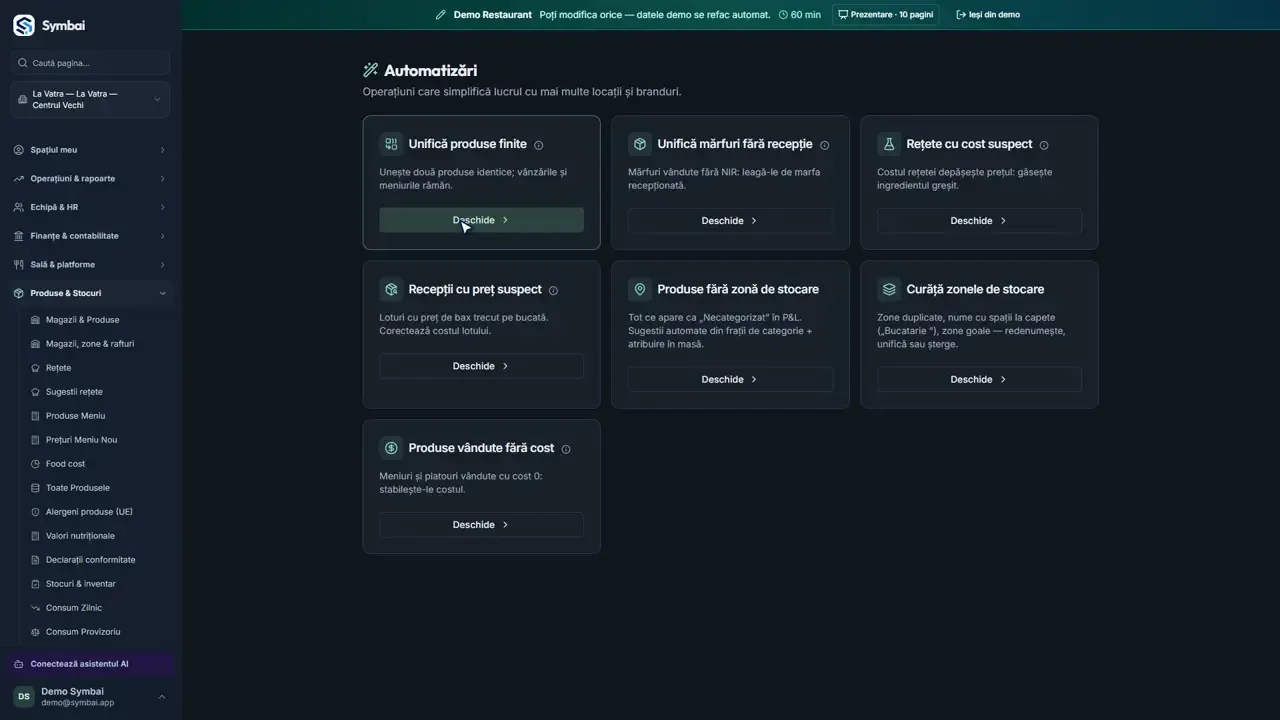
Task: Click Deschide on Produse vândute fără cost card
Action: (x=481, y=524)
